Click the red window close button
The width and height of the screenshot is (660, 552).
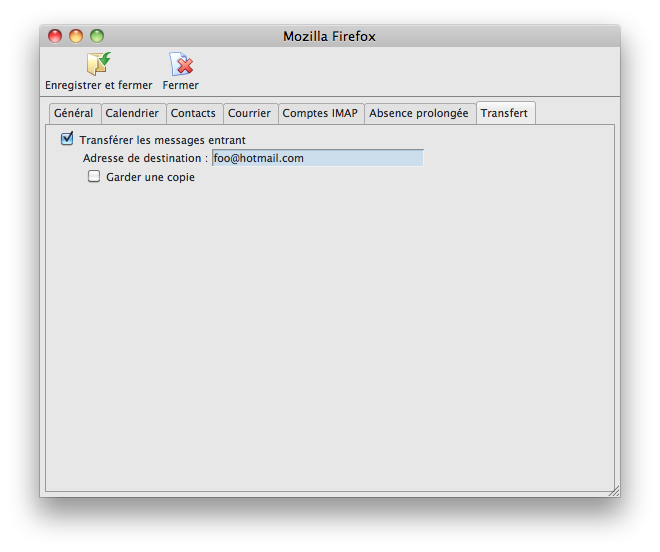(55, 36)
